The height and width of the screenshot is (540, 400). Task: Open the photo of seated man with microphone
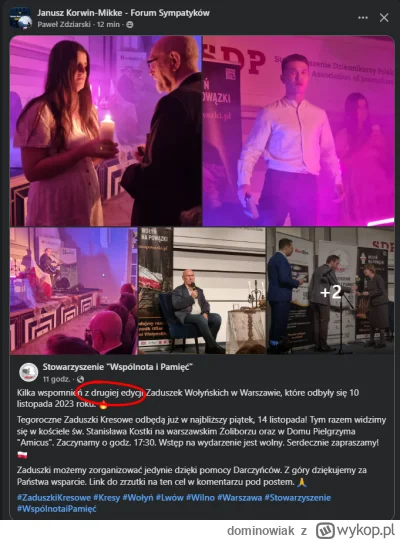(x=202, y=291)
